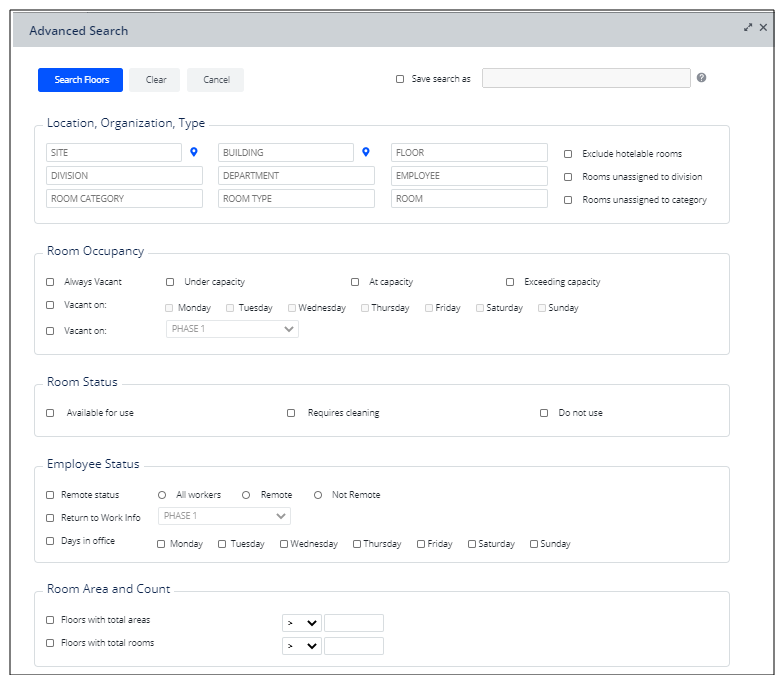Enable Remote status checkbox
Screen dimensions: 775x675
(x=50, y=495)
